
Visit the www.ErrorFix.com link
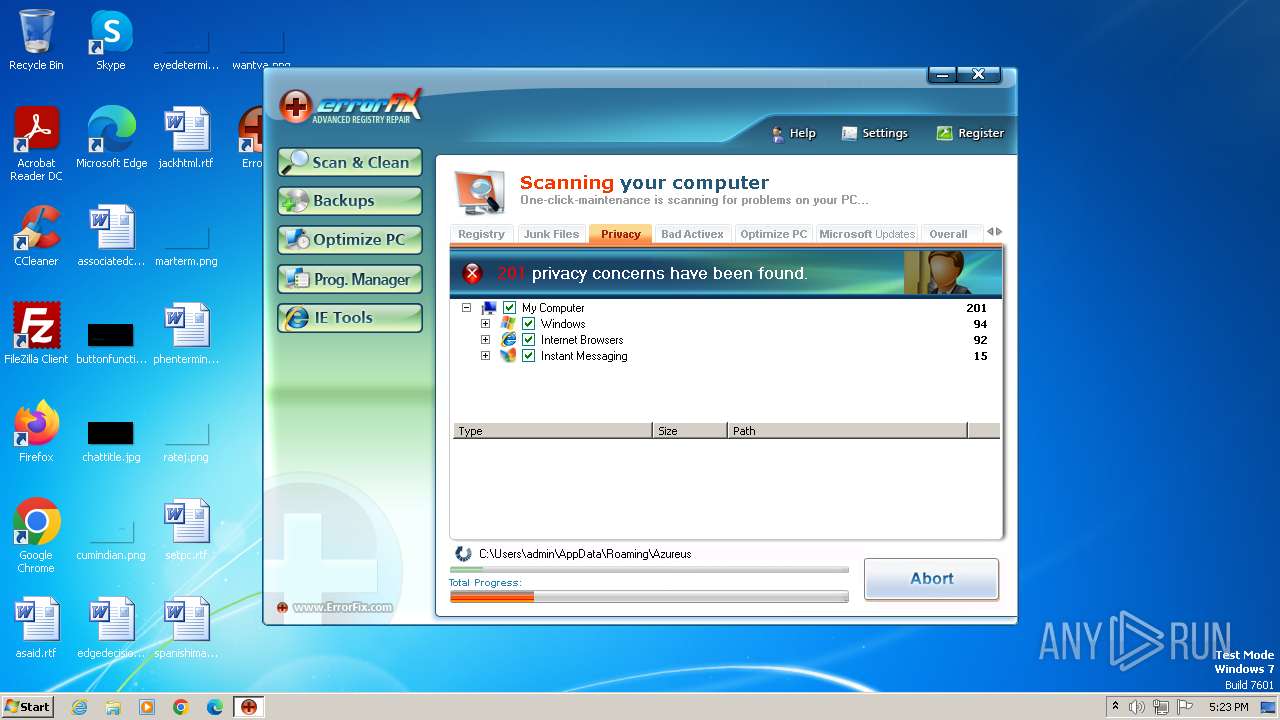[x=342, y=607]
